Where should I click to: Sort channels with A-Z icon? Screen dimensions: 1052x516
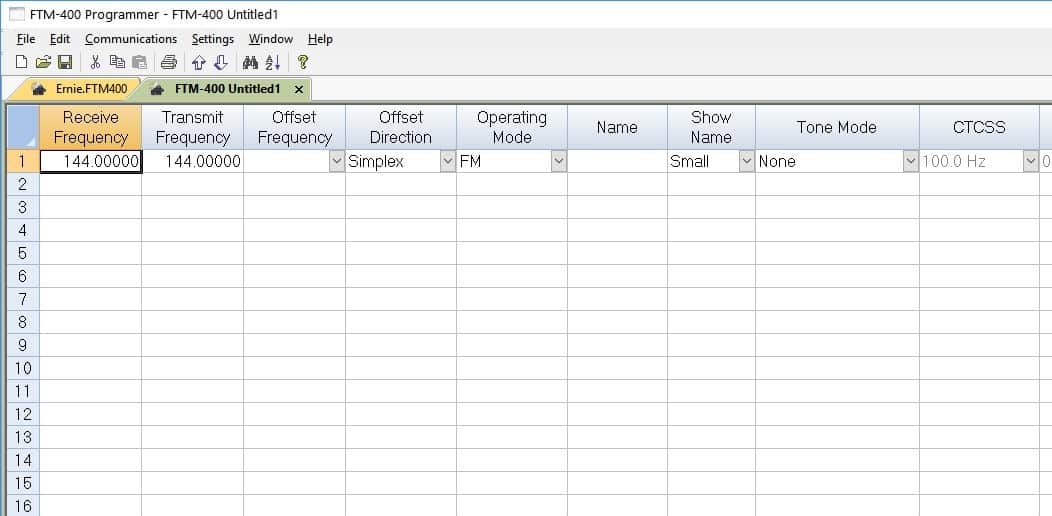pyautogui.click(x=272, y=62)
